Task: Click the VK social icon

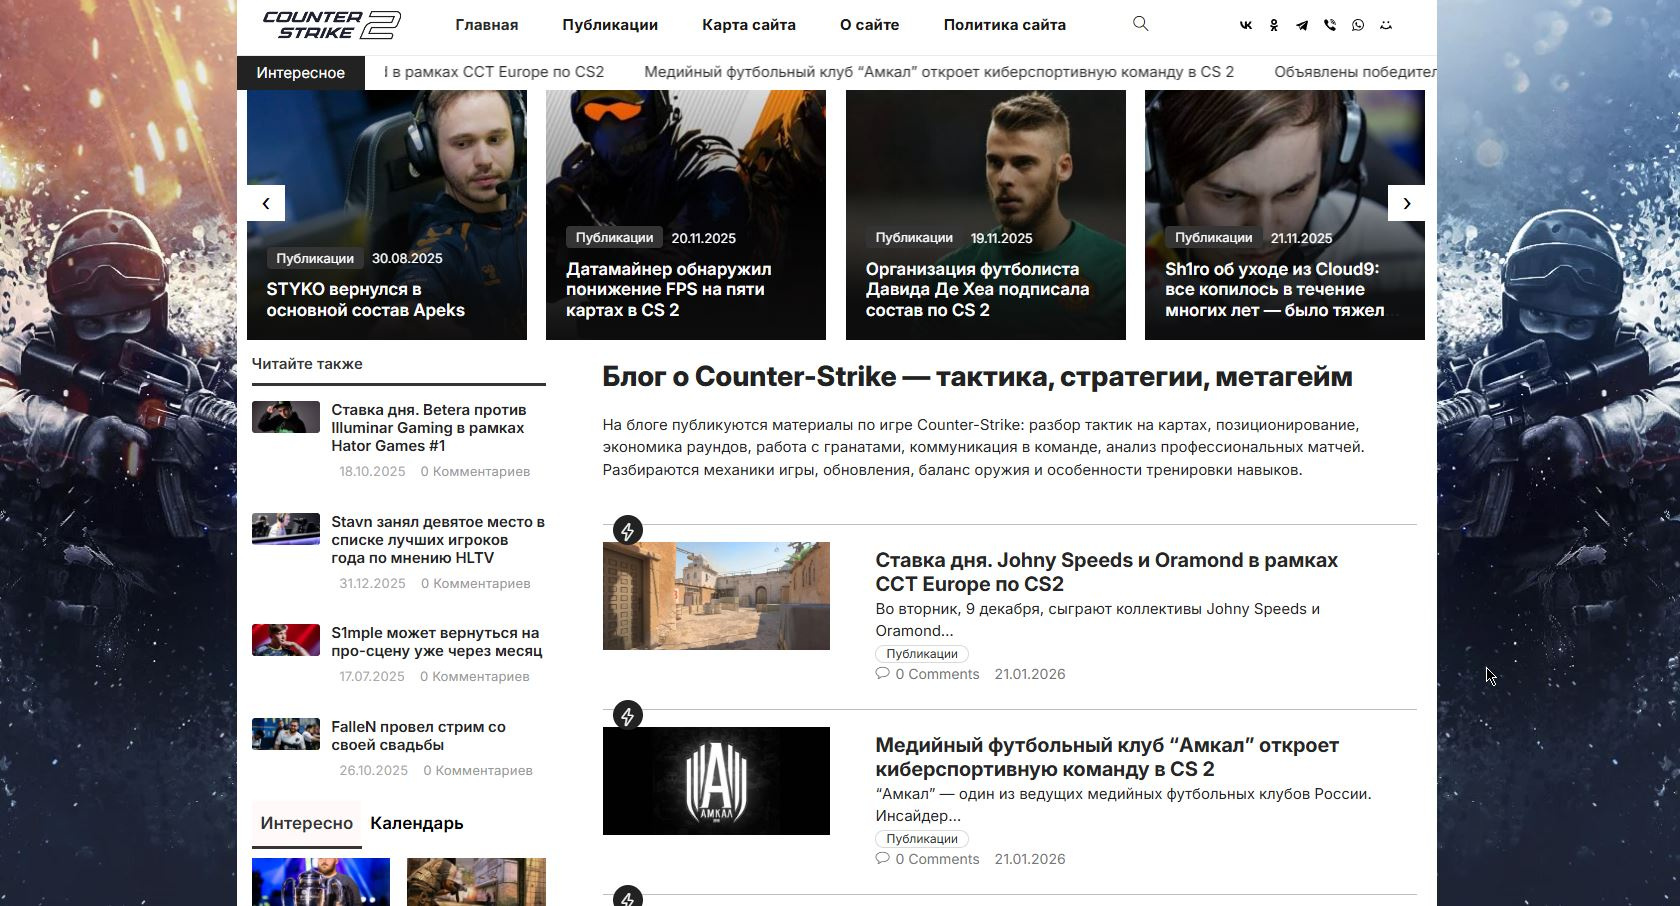Action: pyautogui.click(x=1245, y=25)
